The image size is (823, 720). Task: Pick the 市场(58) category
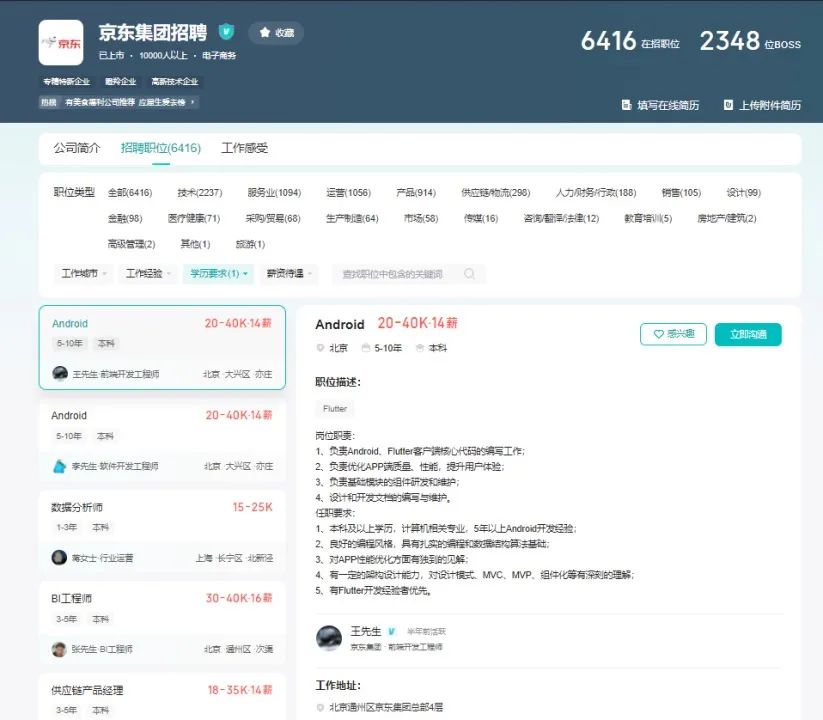point(421,218)
